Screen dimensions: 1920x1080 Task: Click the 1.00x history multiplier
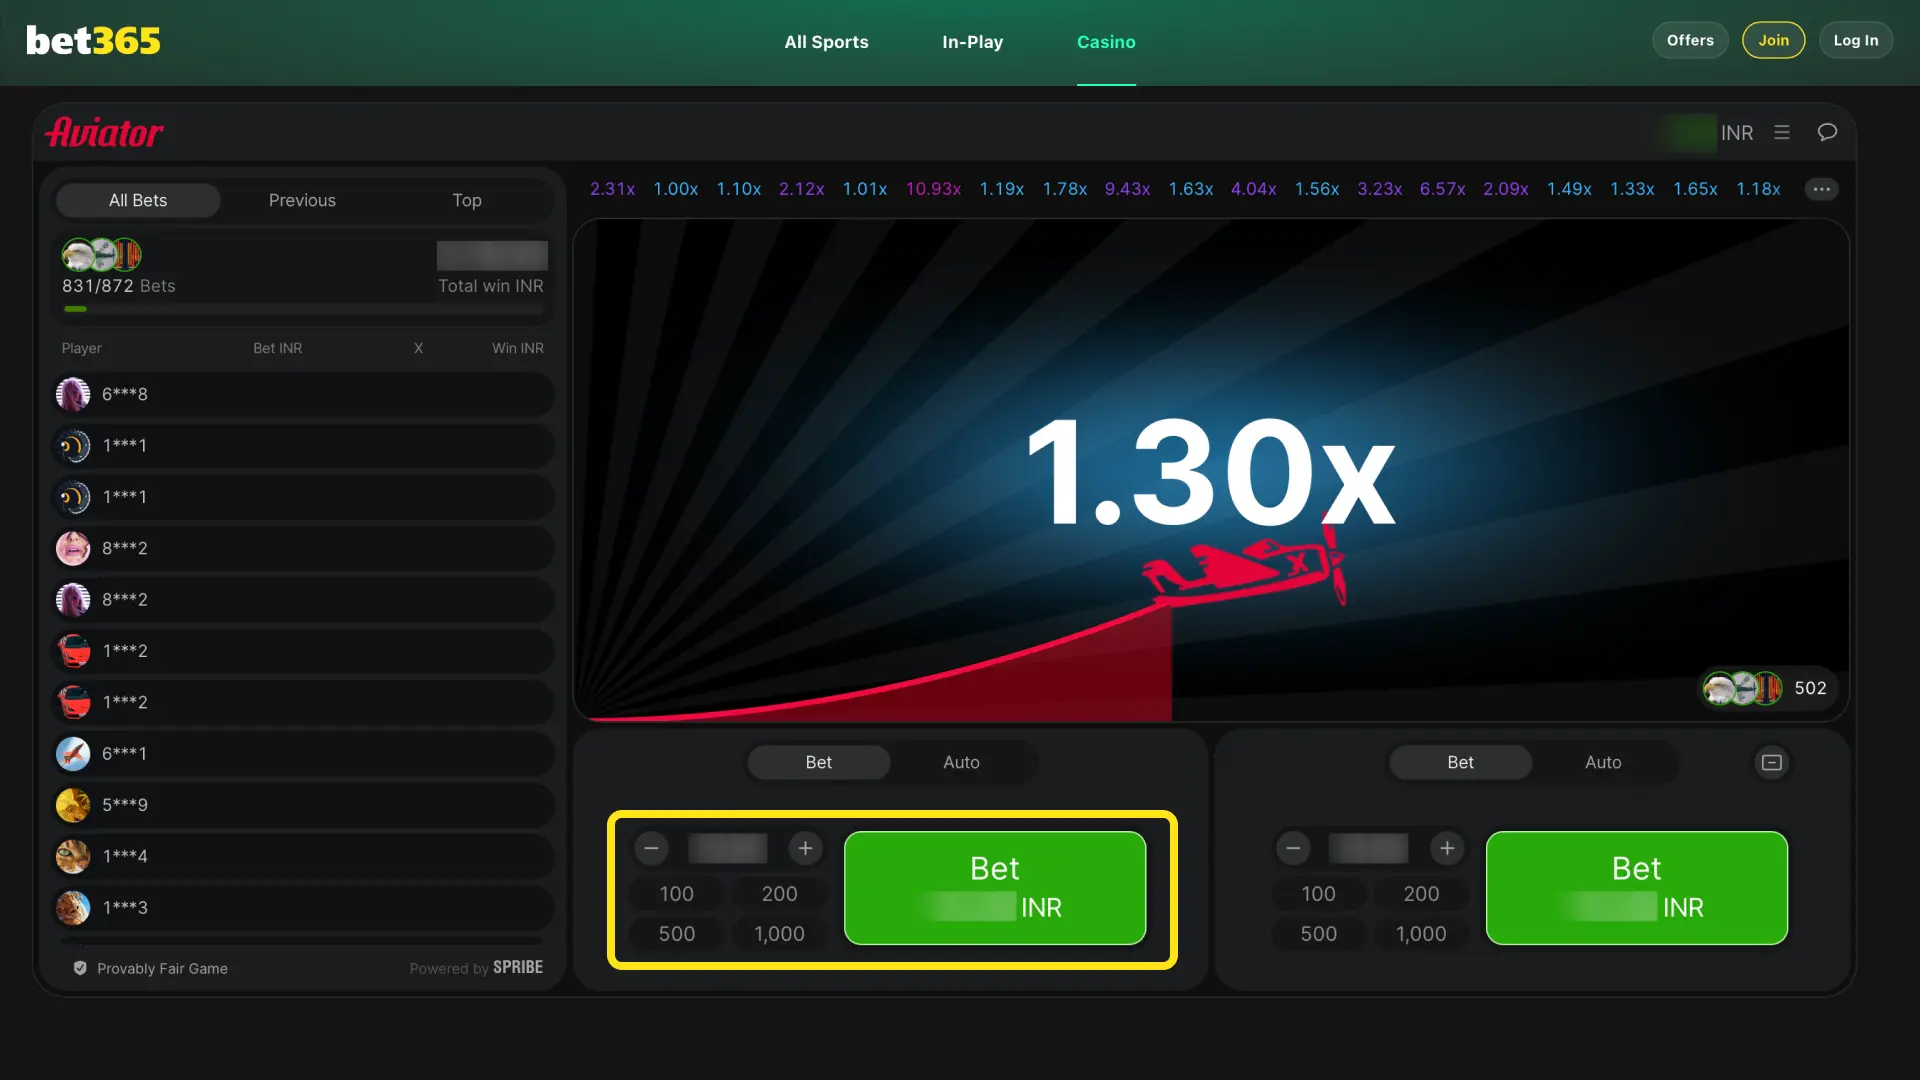pos(675,189)
